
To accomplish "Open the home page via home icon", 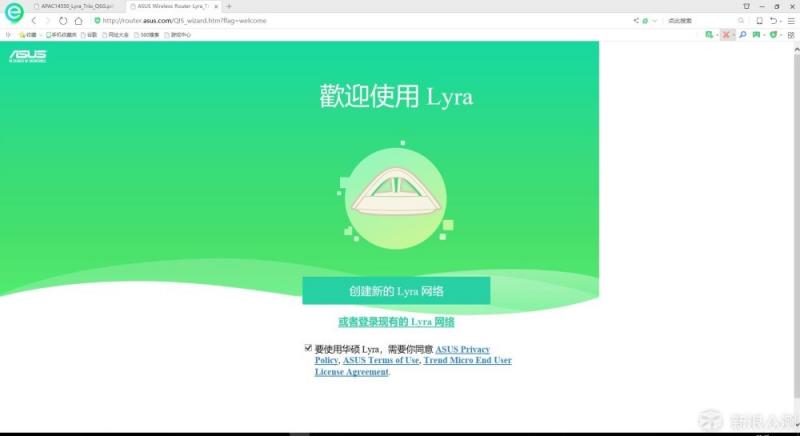I will click(78, 21).
